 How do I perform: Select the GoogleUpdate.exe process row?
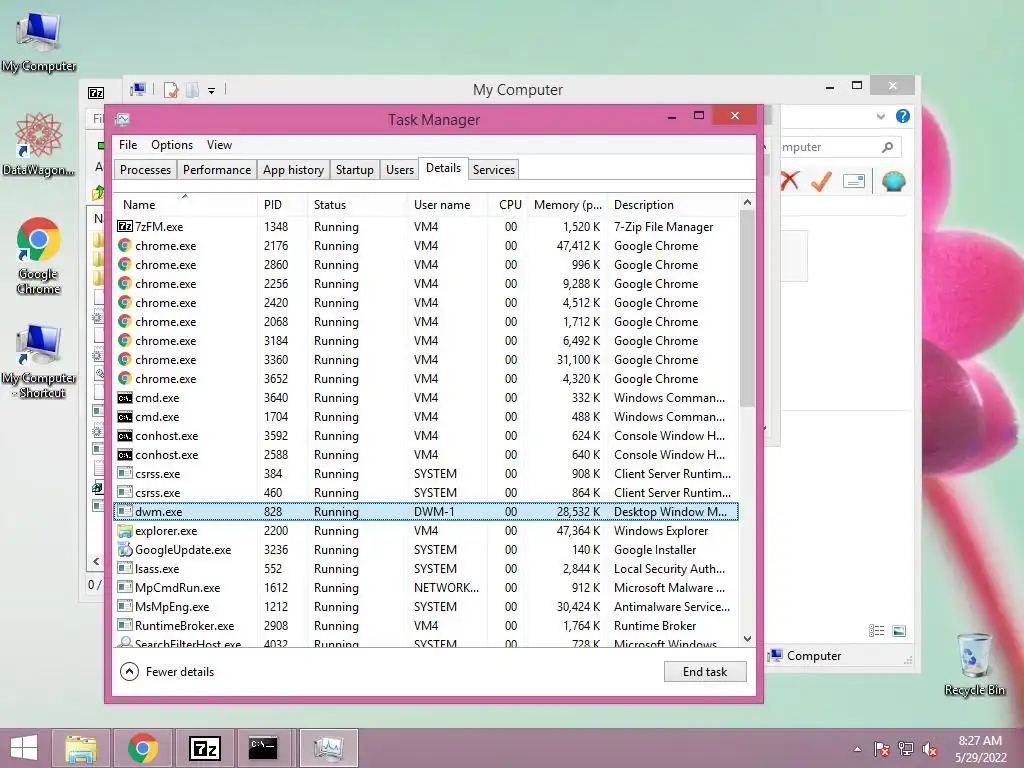coord(426,550)
